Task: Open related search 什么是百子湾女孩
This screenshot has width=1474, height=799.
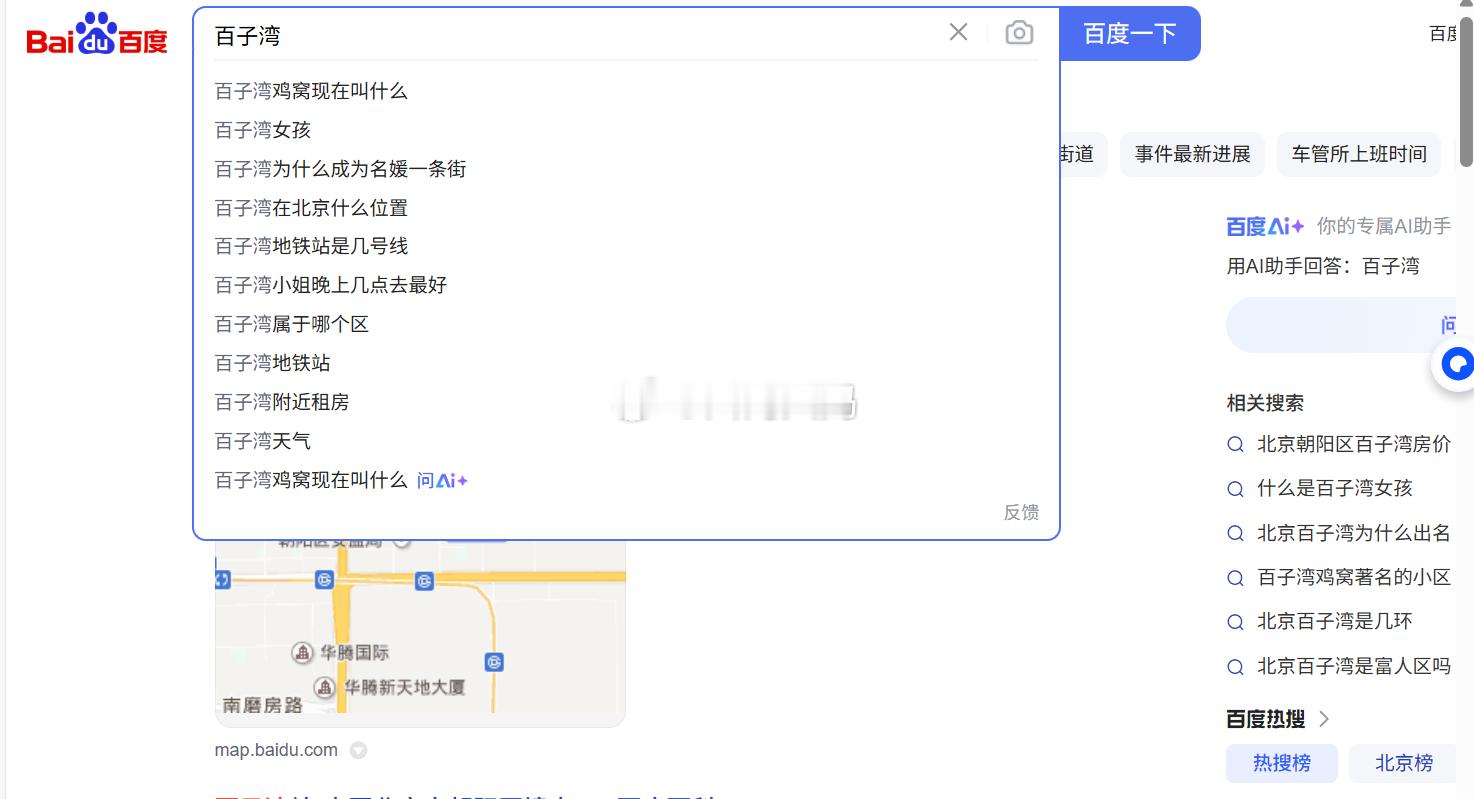Action: [1335, 488]
